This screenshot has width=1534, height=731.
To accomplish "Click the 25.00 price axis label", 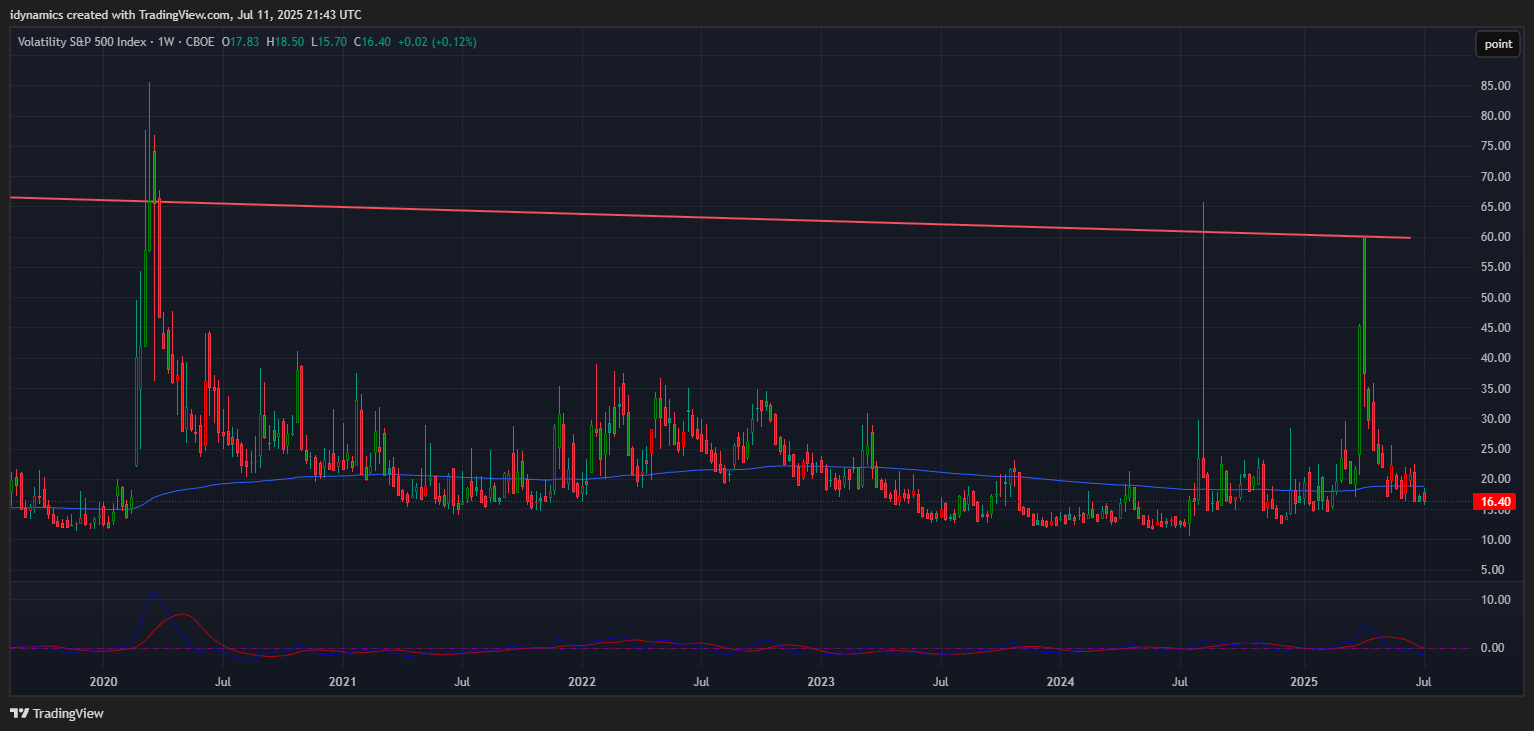I will (x=1495, y=449).
